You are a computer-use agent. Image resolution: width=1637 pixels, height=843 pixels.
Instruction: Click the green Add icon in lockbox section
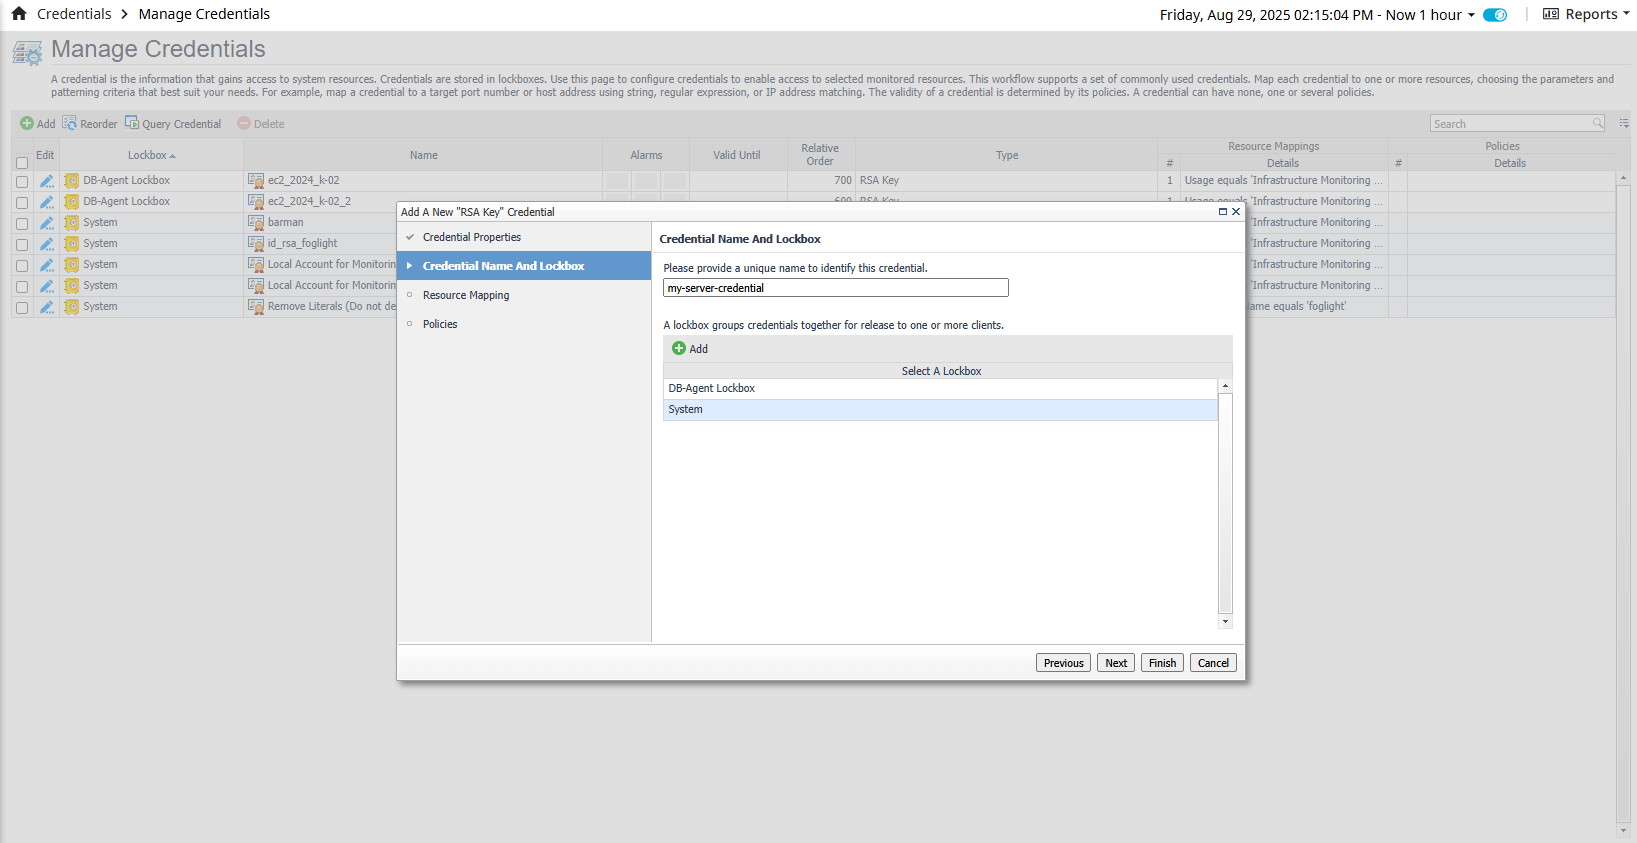(x=679, y=349)
